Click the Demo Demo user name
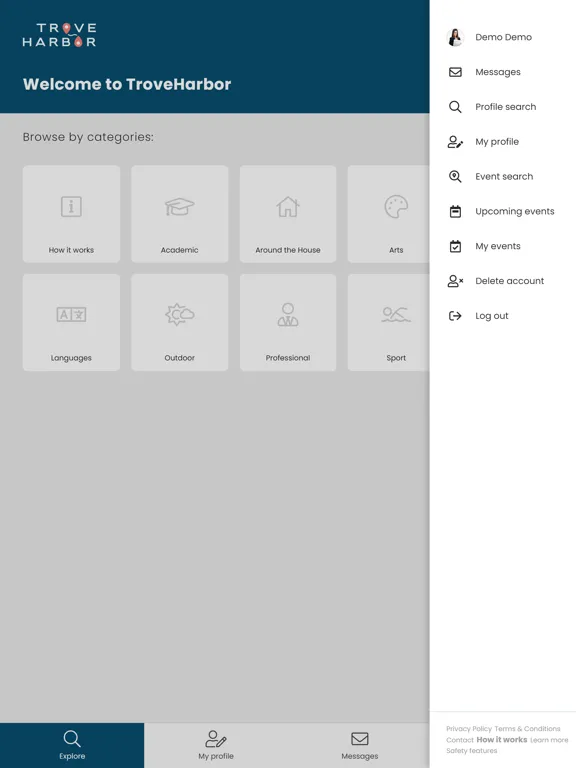 coord(503,37)
